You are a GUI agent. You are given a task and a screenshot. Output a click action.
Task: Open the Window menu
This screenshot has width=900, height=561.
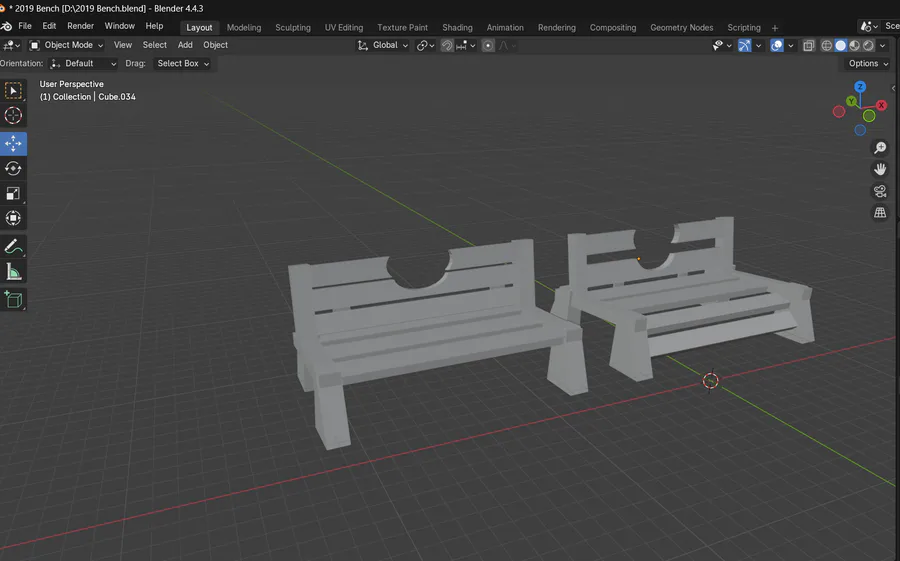click(119, 26)
